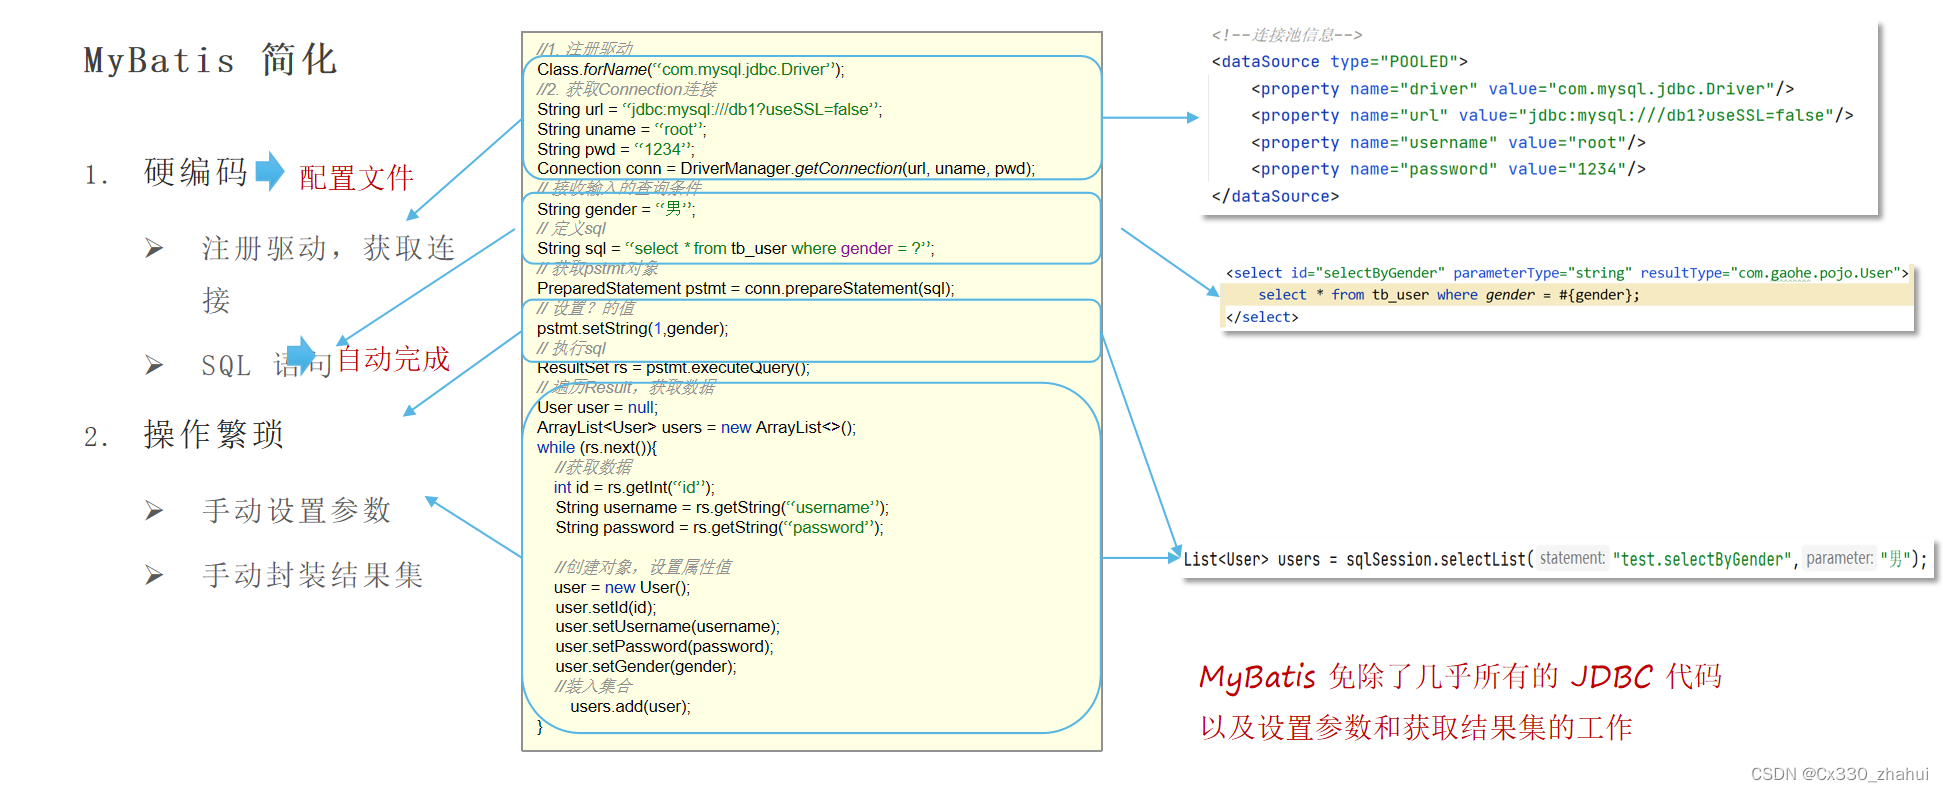Viewport: 1943px width, 792px height.
Task: Click the 'while (rs.next()){' line
Action: [x=597, y=447]
